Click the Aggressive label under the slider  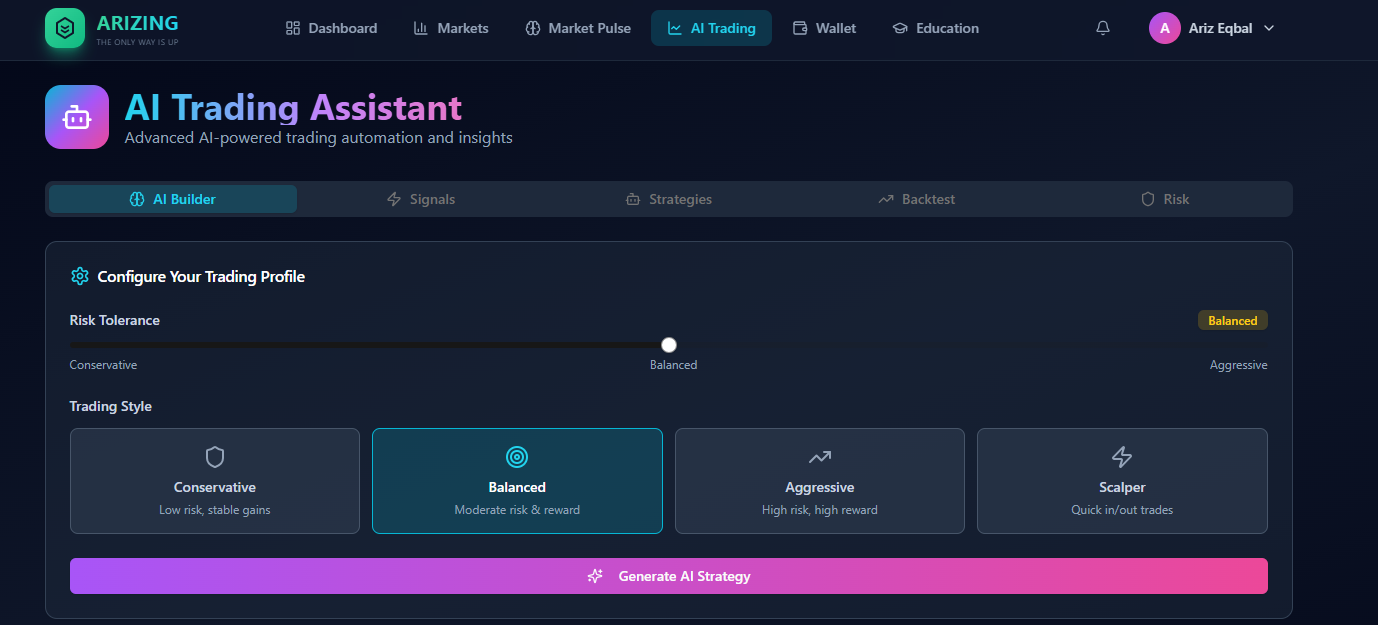pyautogui.click(x=1238, y=365)
